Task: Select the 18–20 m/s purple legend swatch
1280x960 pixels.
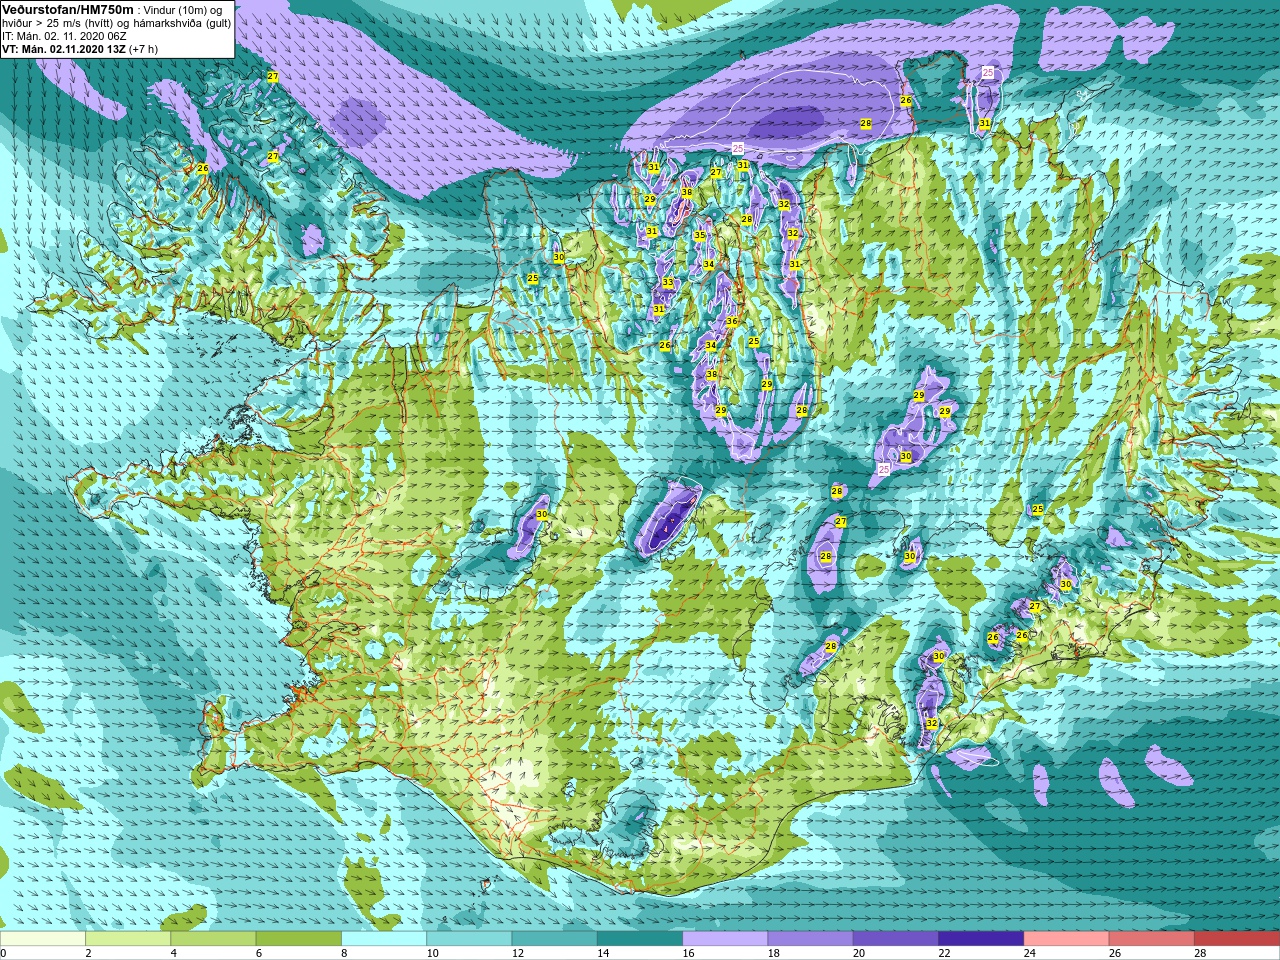Action: point(811,939)
